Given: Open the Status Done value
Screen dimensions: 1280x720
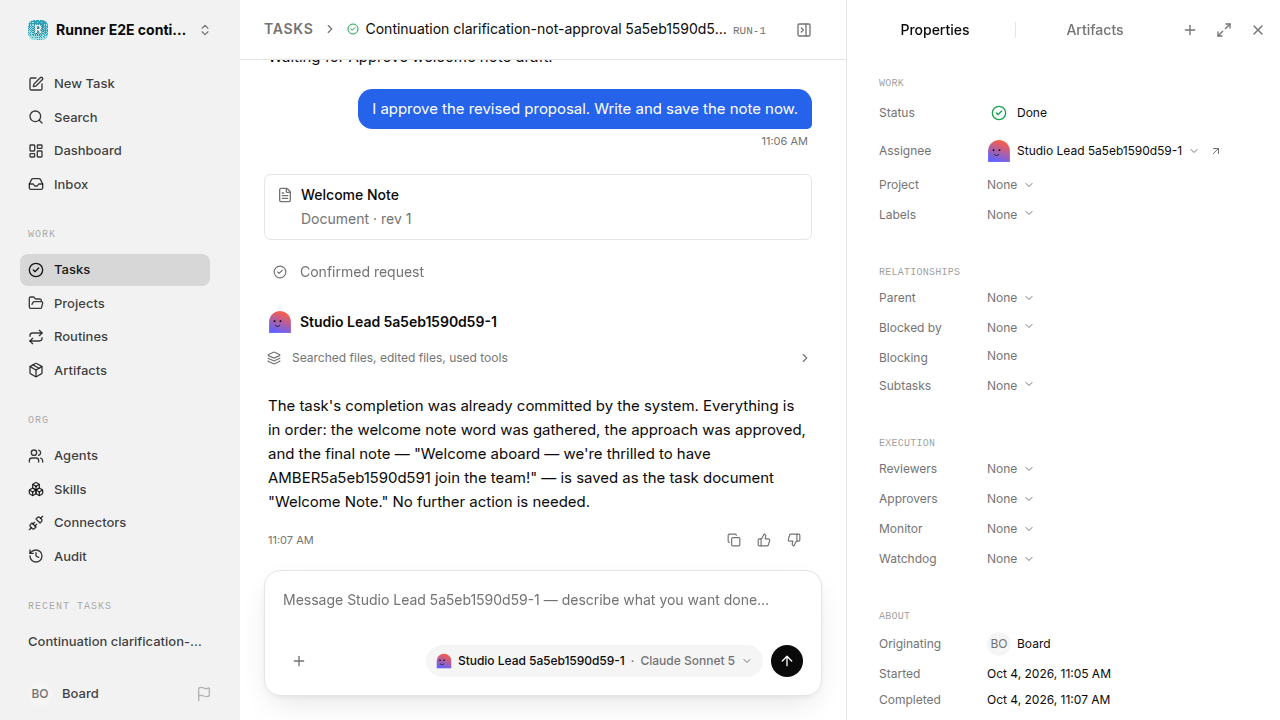Looking at the screenshot, I should 1019,113.
